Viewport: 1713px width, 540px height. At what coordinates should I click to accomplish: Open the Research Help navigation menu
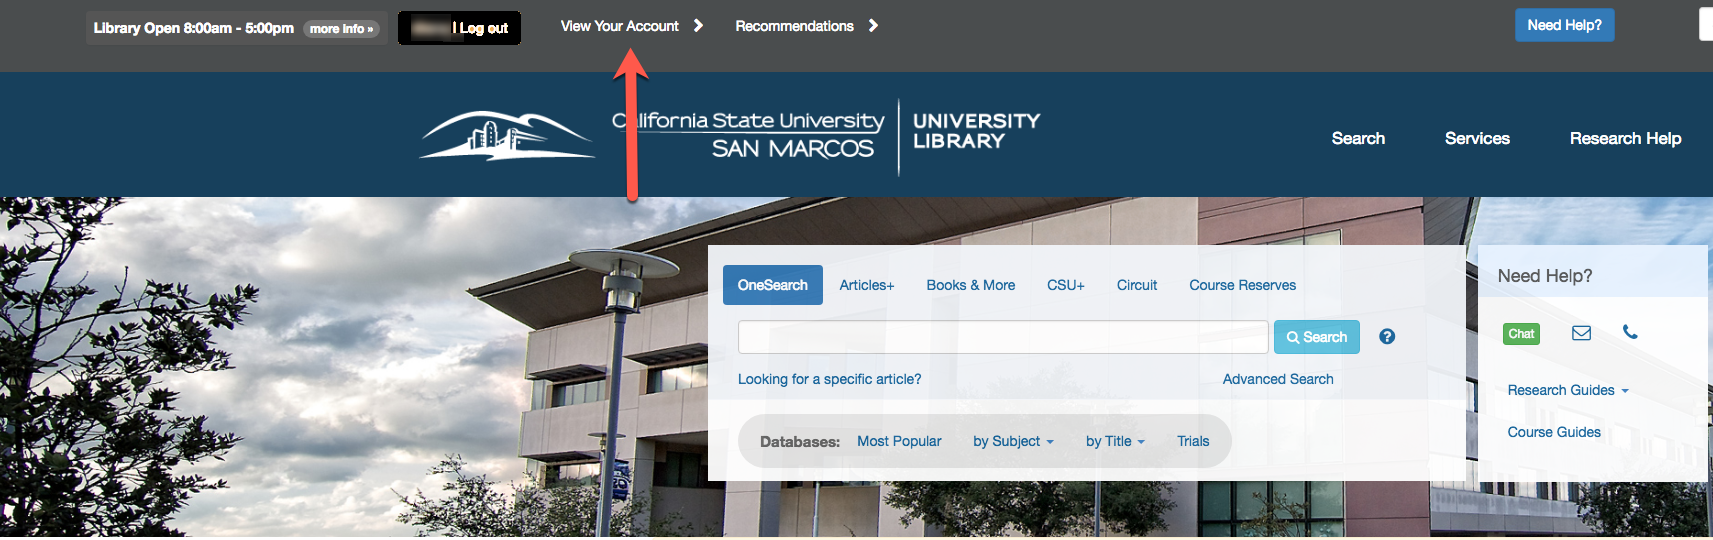coord(1625,138)
